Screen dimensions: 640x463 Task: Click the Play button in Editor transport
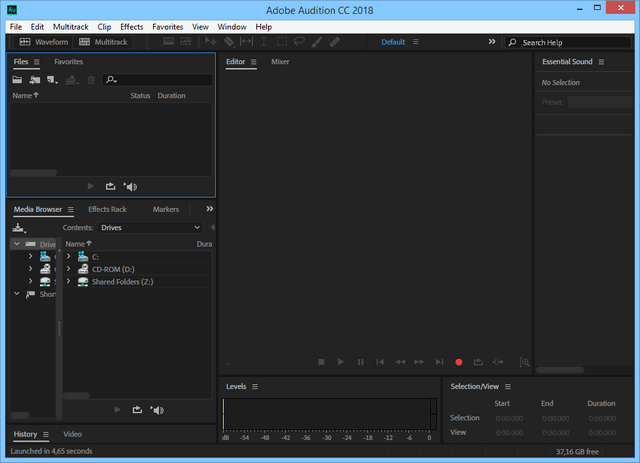coord(341,361)
